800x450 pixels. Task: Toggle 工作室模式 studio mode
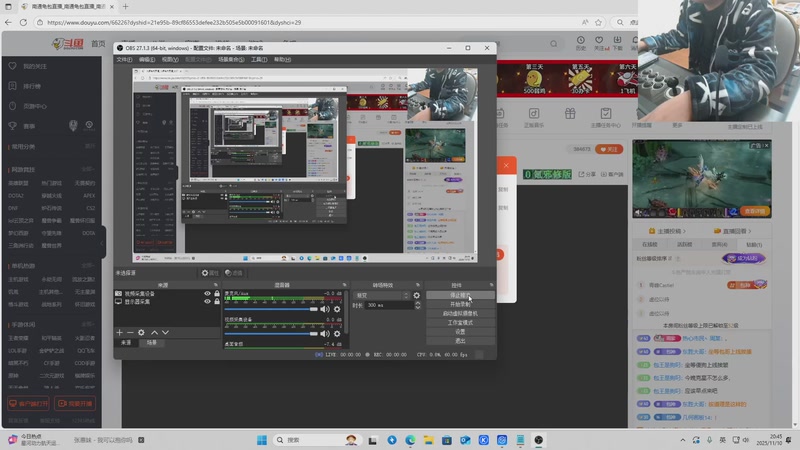click(460, 323)
